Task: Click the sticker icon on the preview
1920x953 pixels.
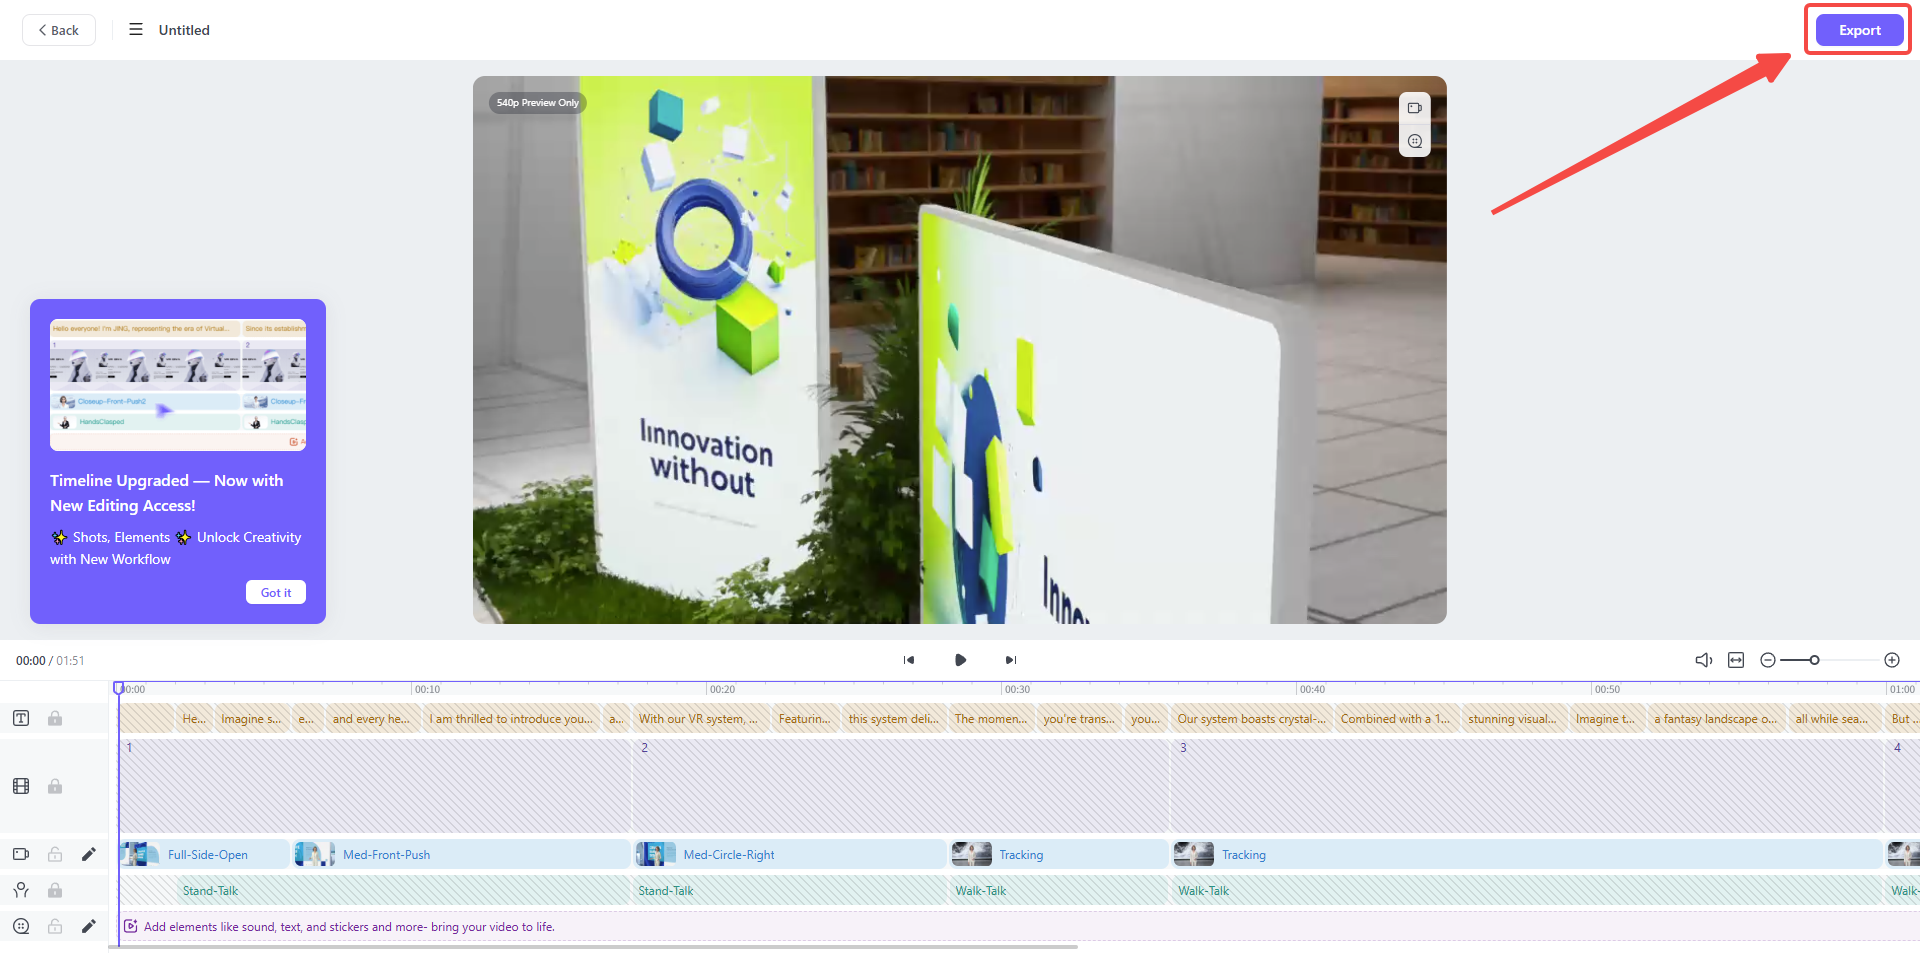Action: click(x=1414, y=141)
